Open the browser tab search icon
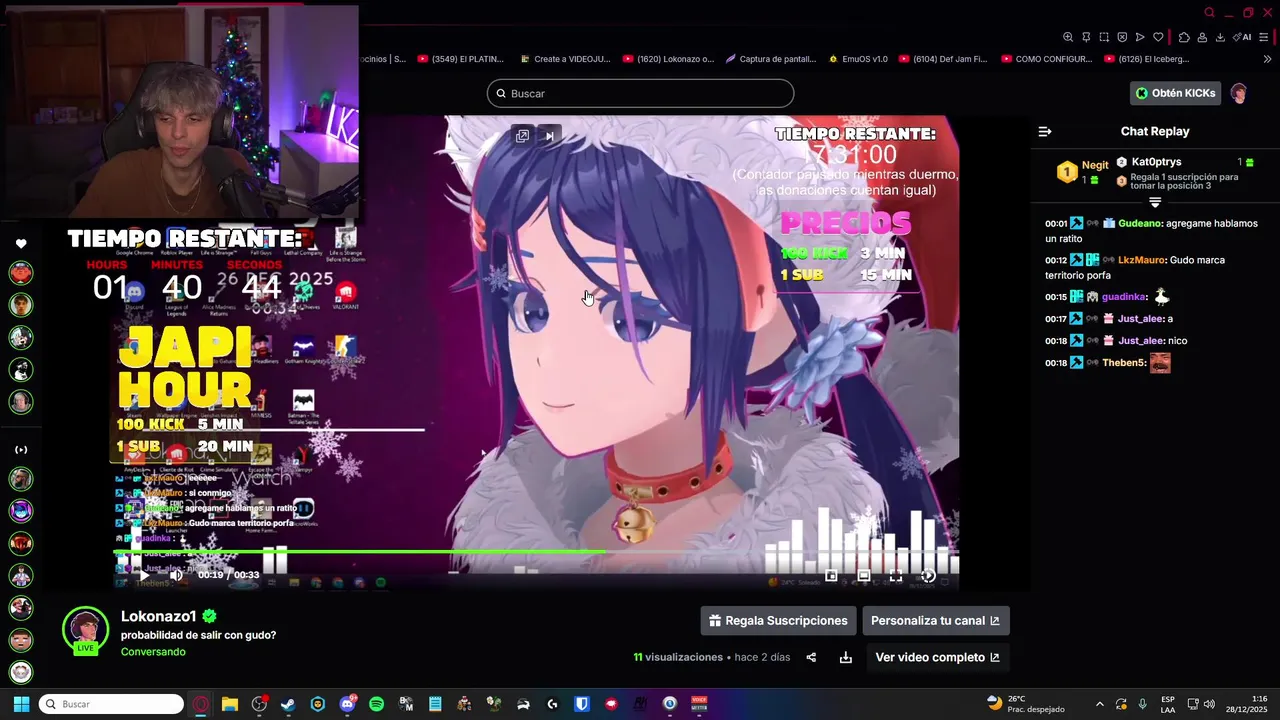1280x720 pixels. [x=1209, y=13]
